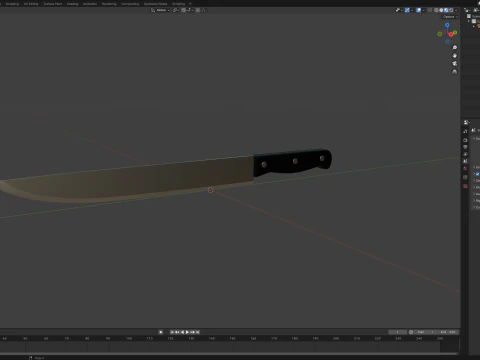480x360 pixels.
Task: Open the Properties editor type menu
Action: [466, 122]
